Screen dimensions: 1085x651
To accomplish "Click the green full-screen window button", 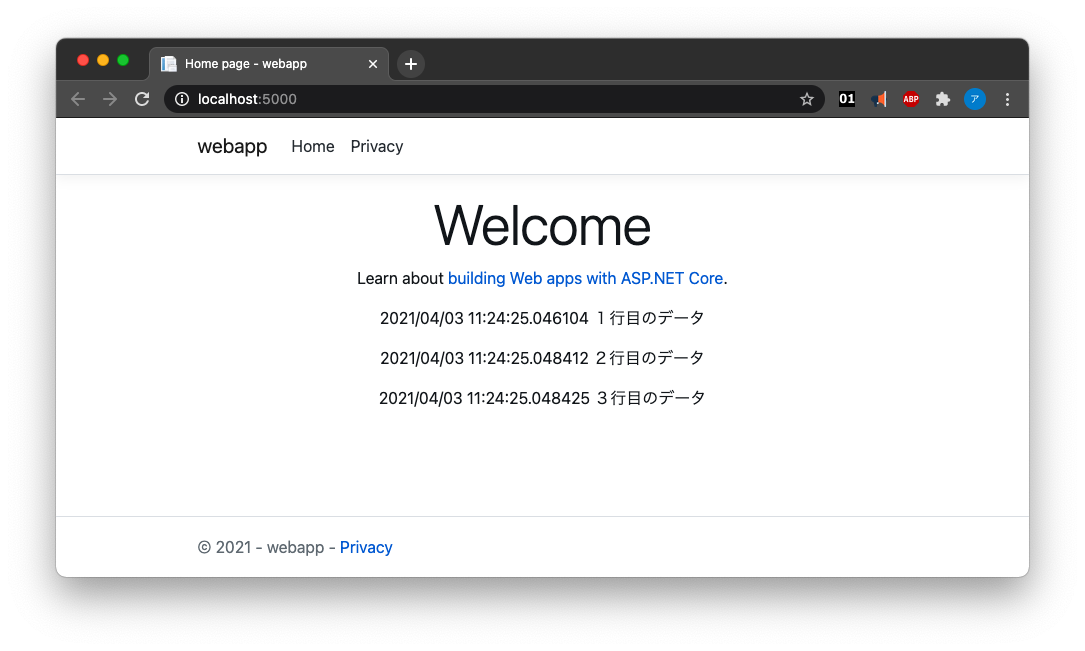I will [x=123, y=60].
